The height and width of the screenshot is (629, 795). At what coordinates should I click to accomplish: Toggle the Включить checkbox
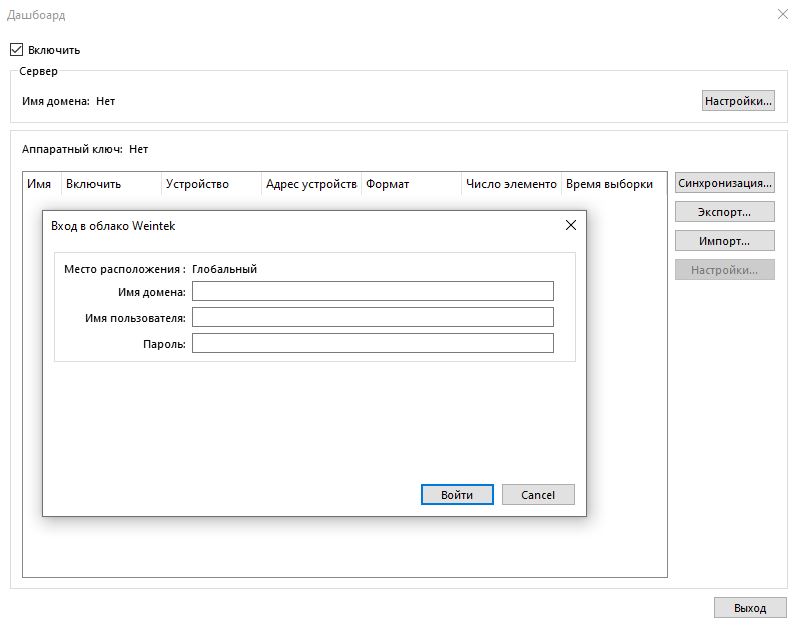click(16, 49)
